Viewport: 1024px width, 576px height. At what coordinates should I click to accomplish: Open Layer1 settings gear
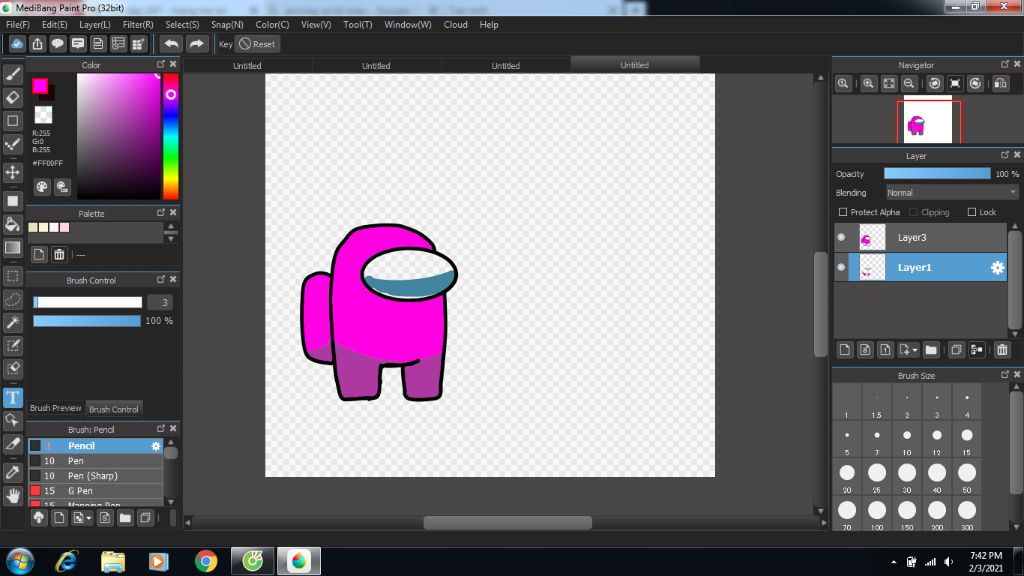click(997, 268)
